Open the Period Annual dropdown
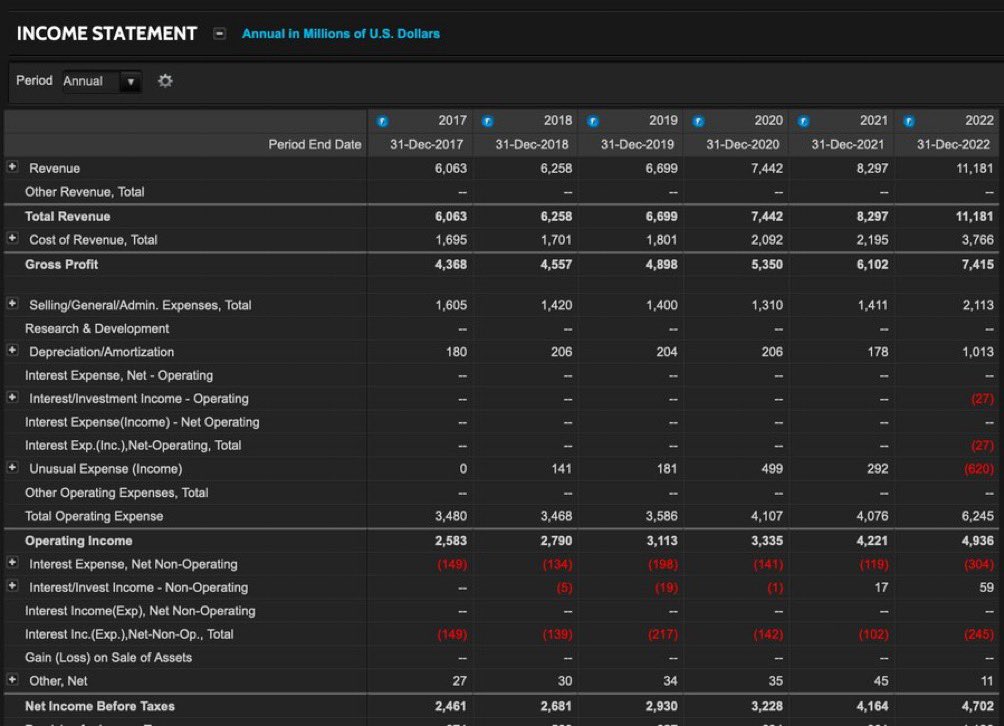1004x726 pixels. tap(102, 81)
